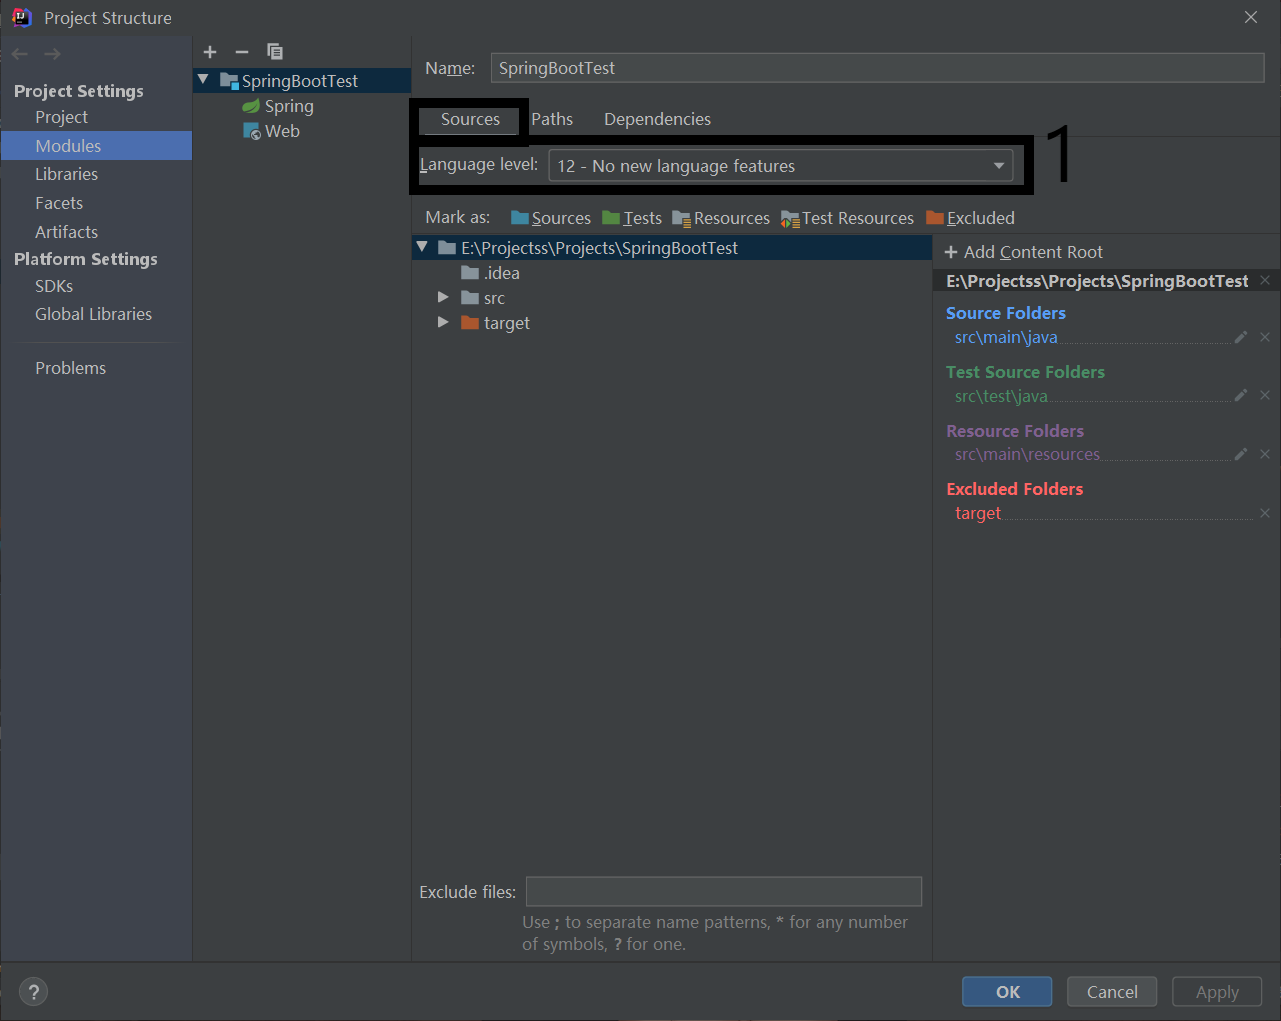Unmark src\main\resources resource folder
1281x1021 pixels.
[1265, 454]
